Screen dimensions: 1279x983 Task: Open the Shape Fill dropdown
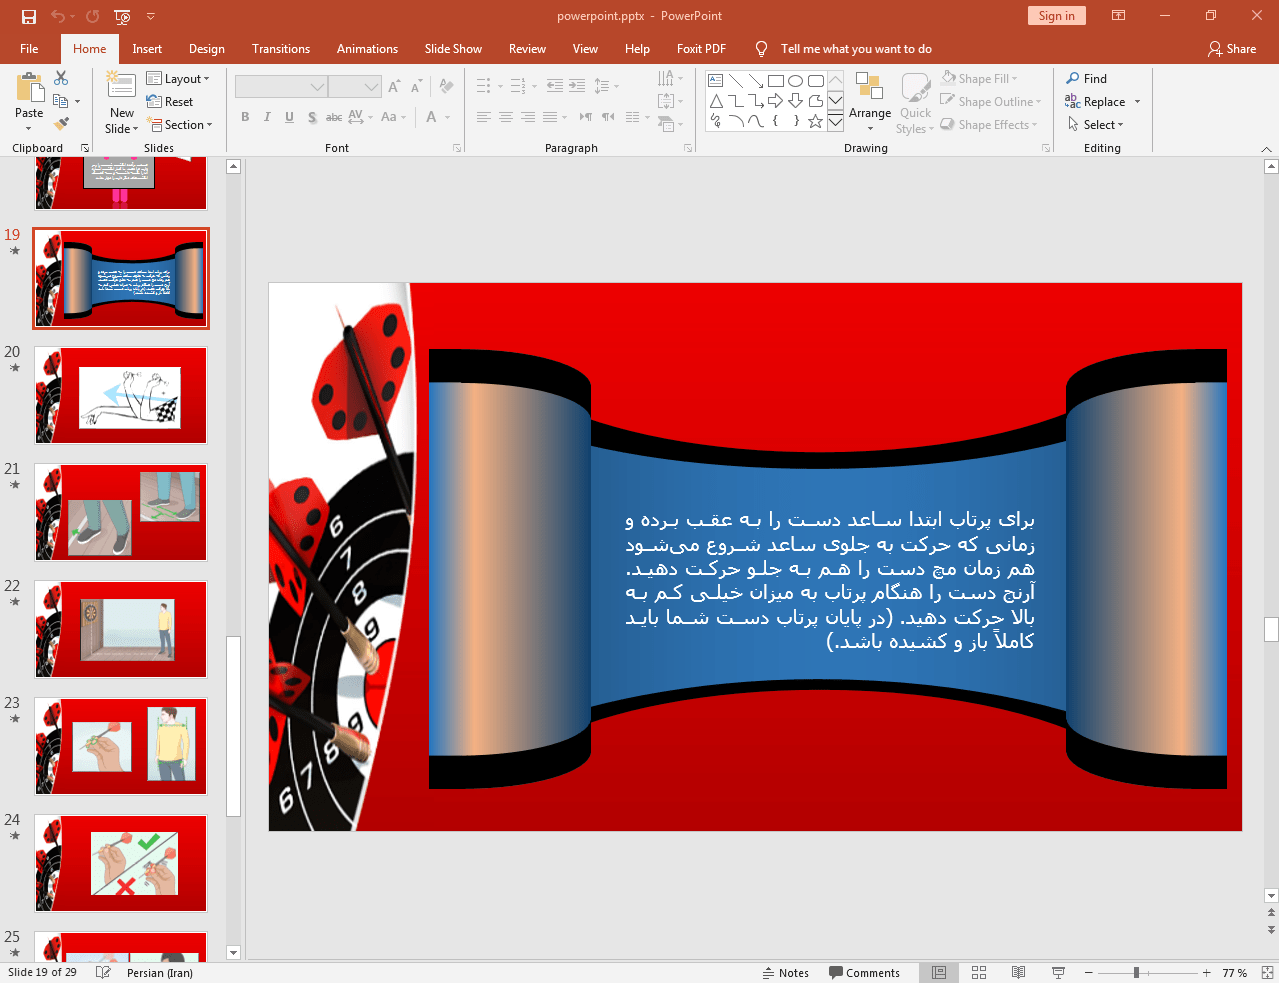tap(979, 78)
